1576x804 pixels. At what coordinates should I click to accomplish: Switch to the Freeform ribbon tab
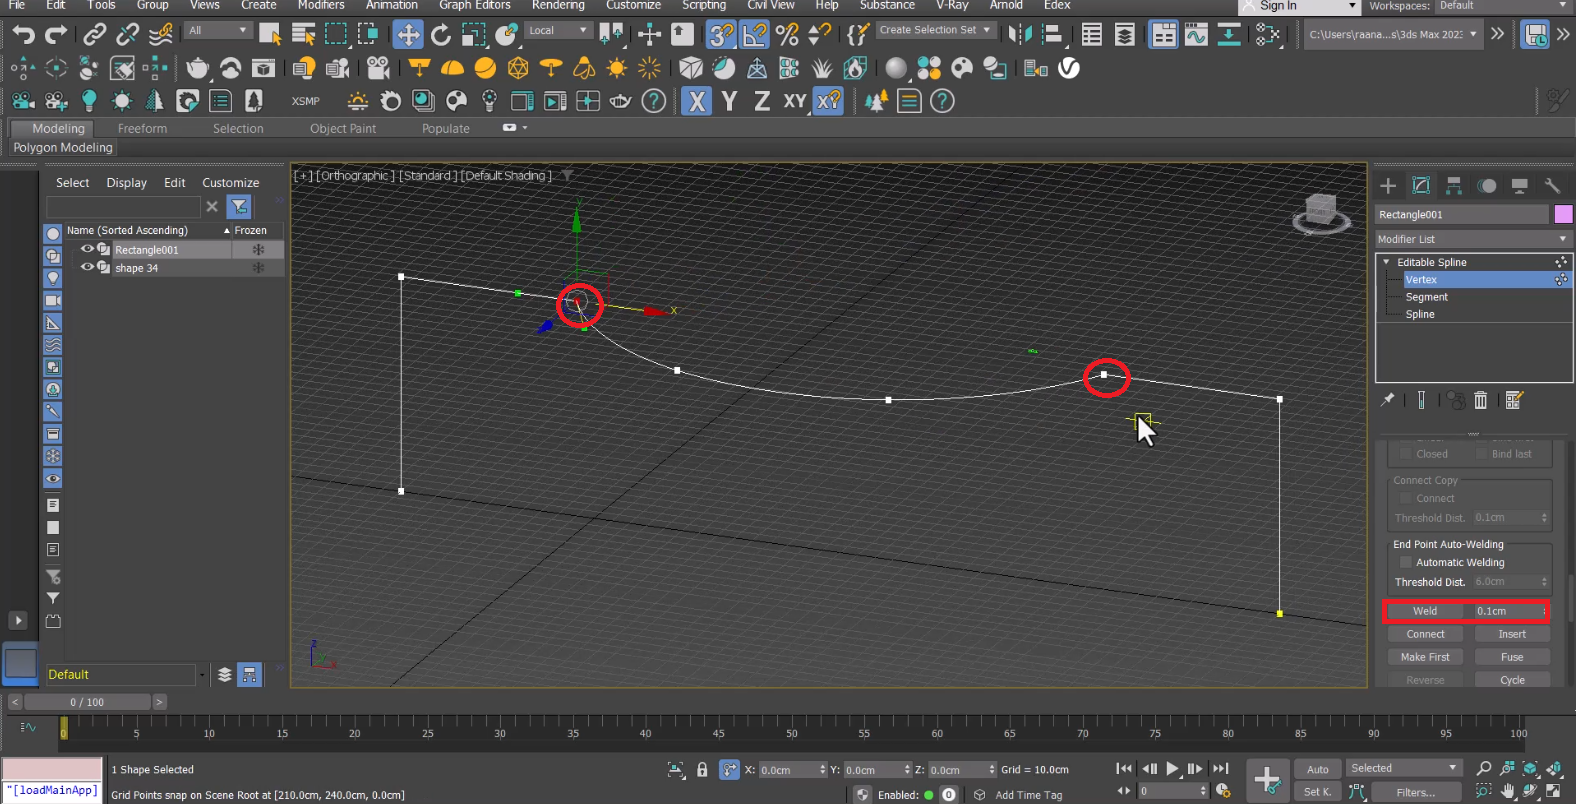[x=142, y=129]
